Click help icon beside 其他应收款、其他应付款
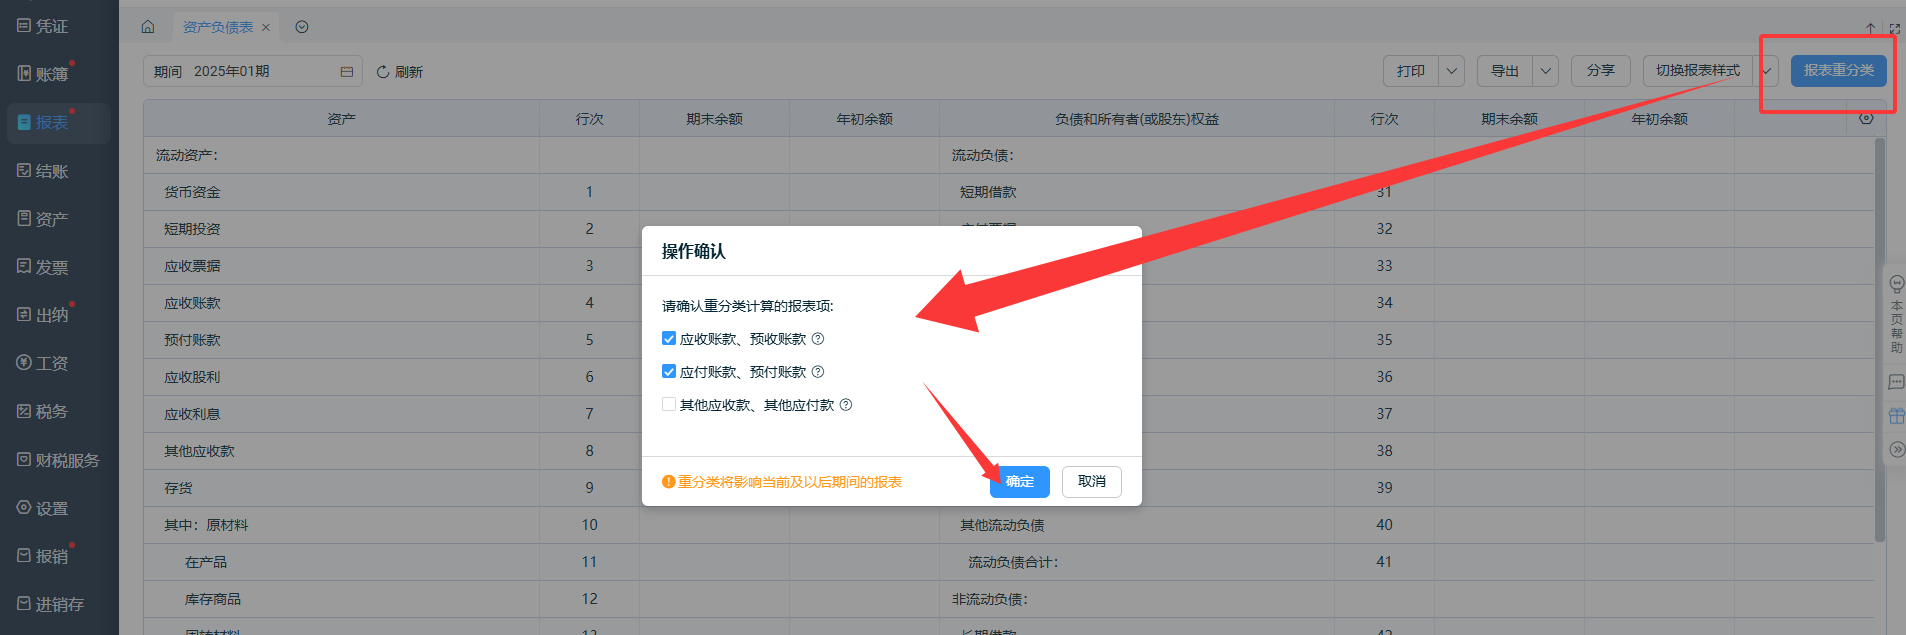Viewport: 1906px width, 635px height. [846, 405]
